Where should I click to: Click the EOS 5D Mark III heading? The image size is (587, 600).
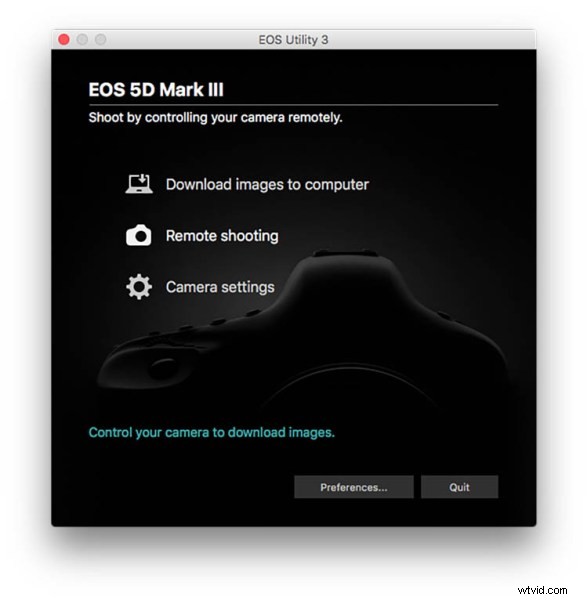point(156,90)
